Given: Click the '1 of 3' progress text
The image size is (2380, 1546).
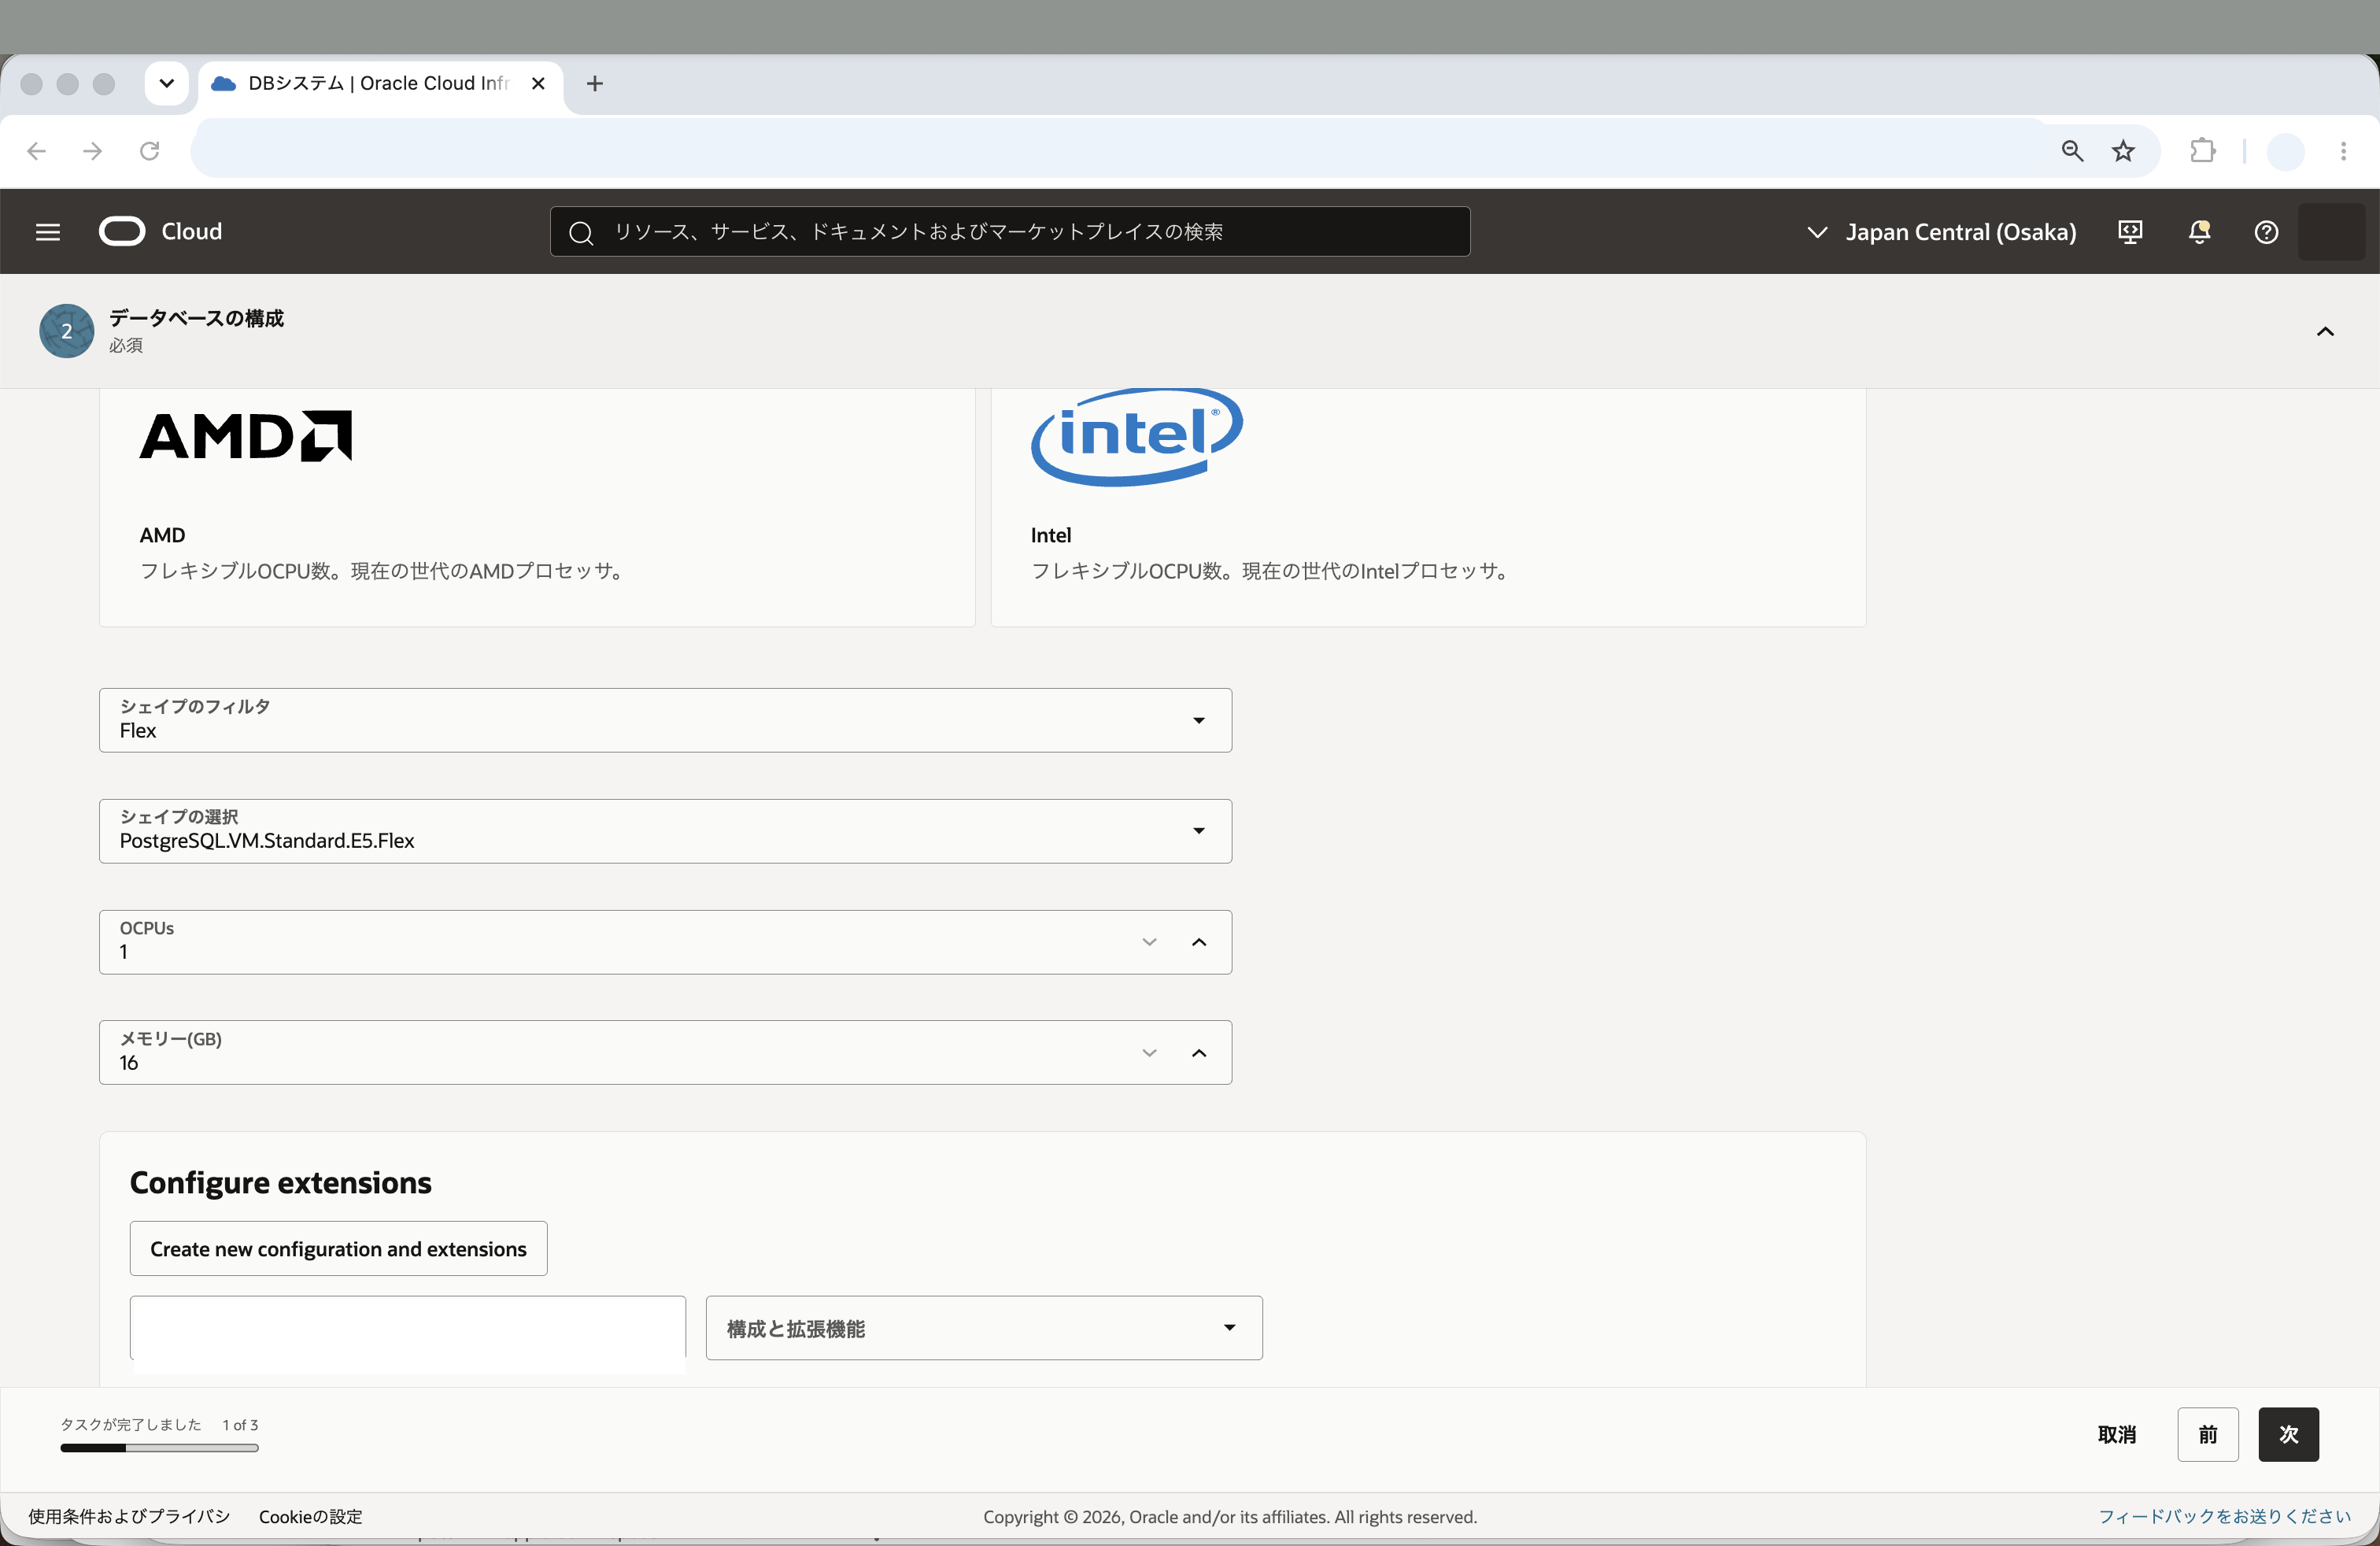Looking at the screenshot, I should 240,1424.
